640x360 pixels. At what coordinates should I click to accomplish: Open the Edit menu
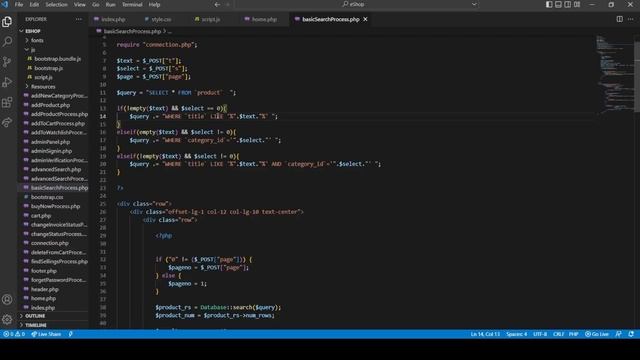pyautogui.click(x=34, y=4)
